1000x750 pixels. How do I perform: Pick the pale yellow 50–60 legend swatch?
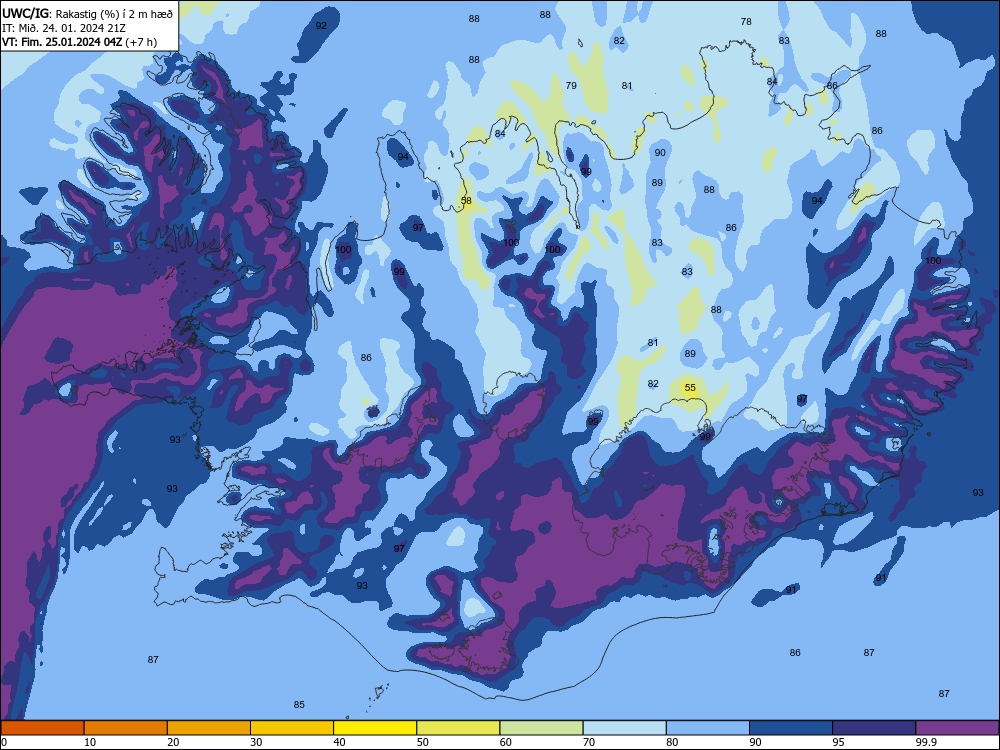[458, 728]
